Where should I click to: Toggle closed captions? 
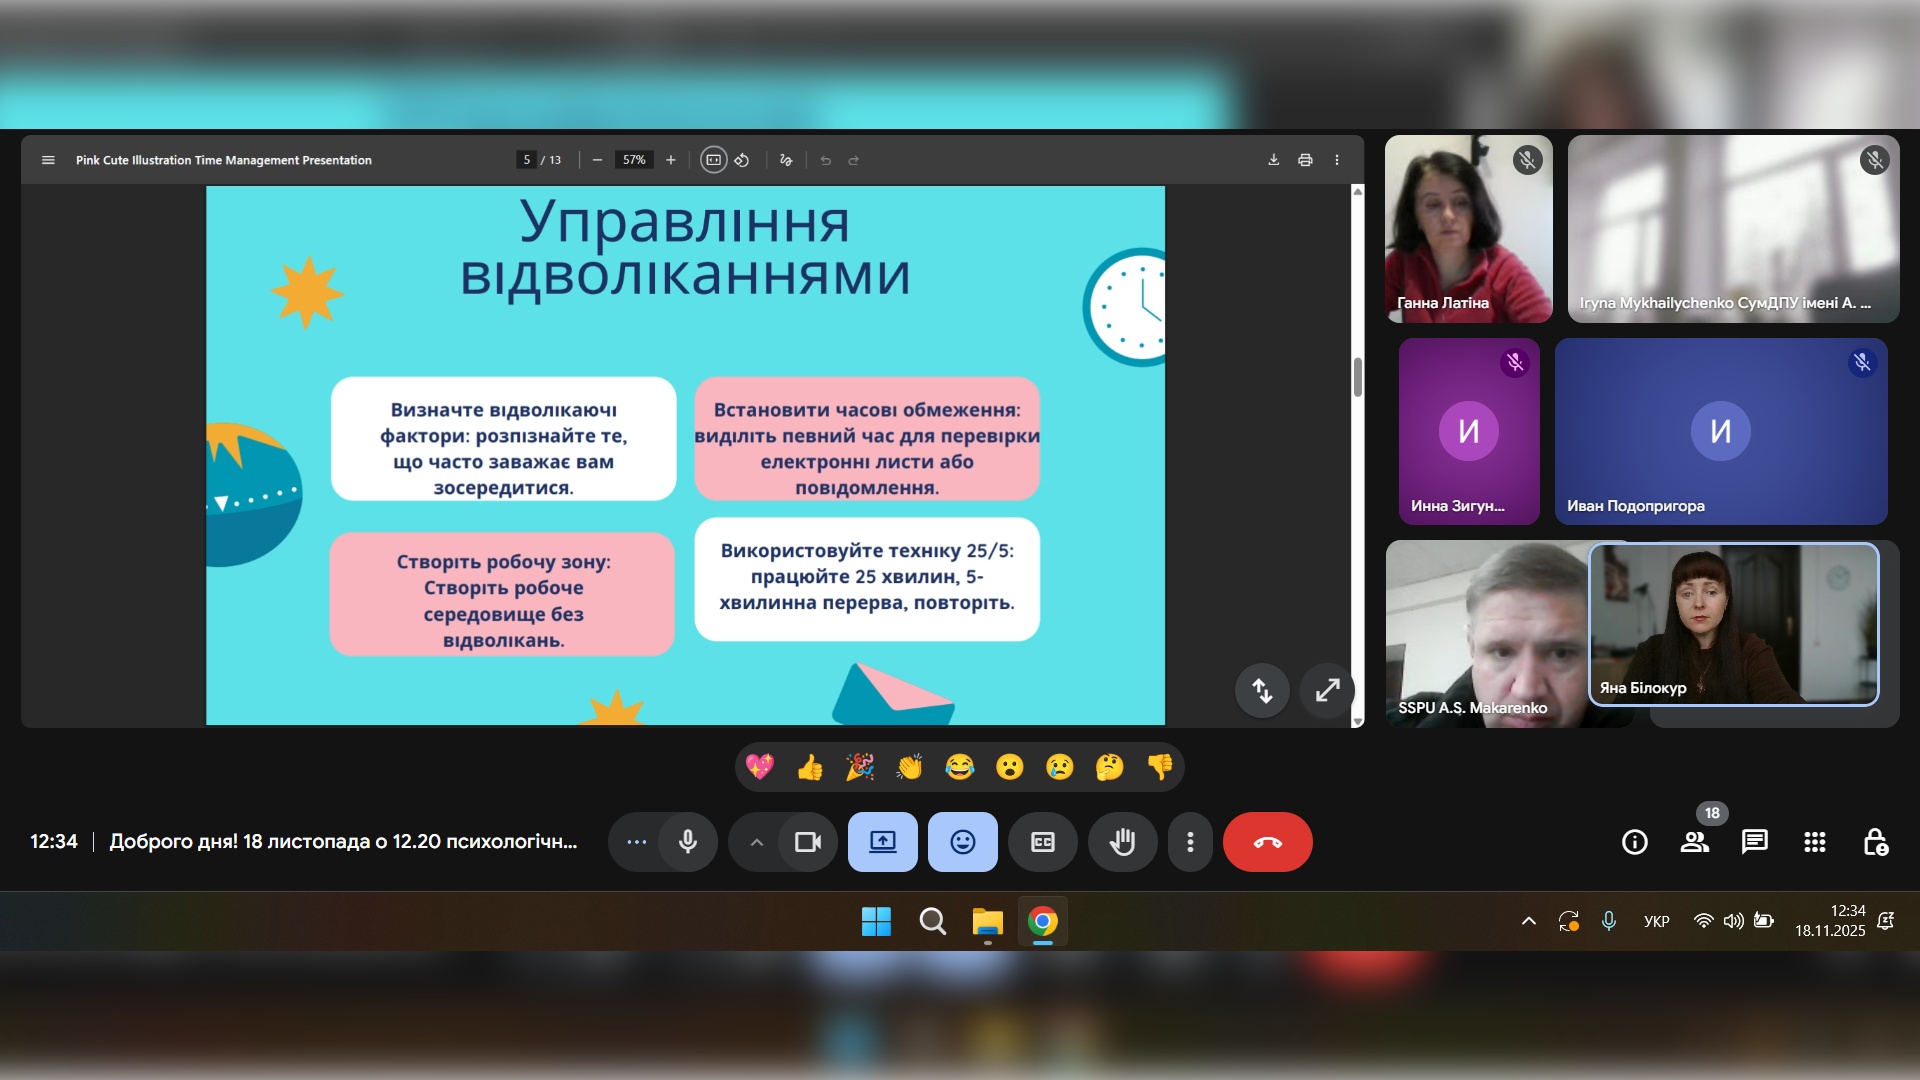click(x=1042, y=842)
